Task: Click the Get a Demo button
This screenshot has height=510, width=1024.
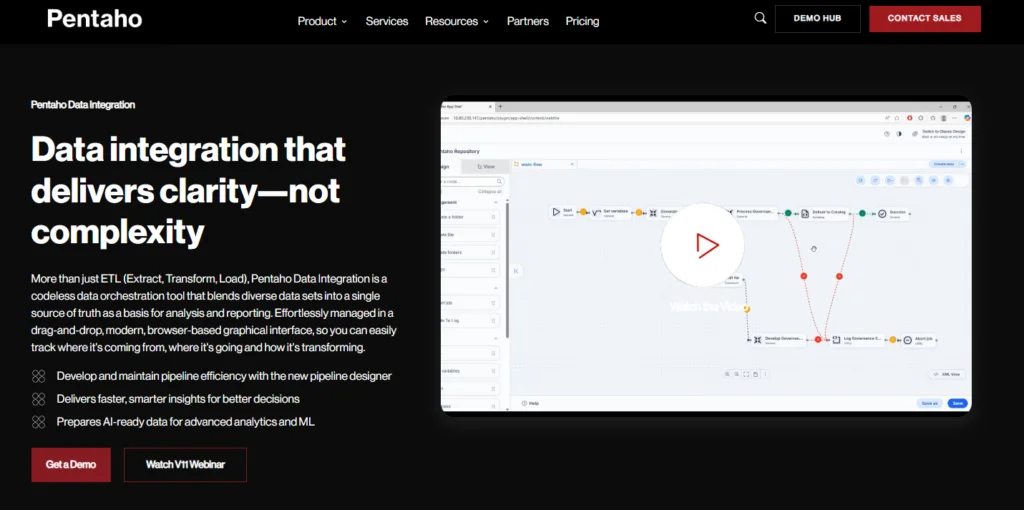Action: point(71,464)
